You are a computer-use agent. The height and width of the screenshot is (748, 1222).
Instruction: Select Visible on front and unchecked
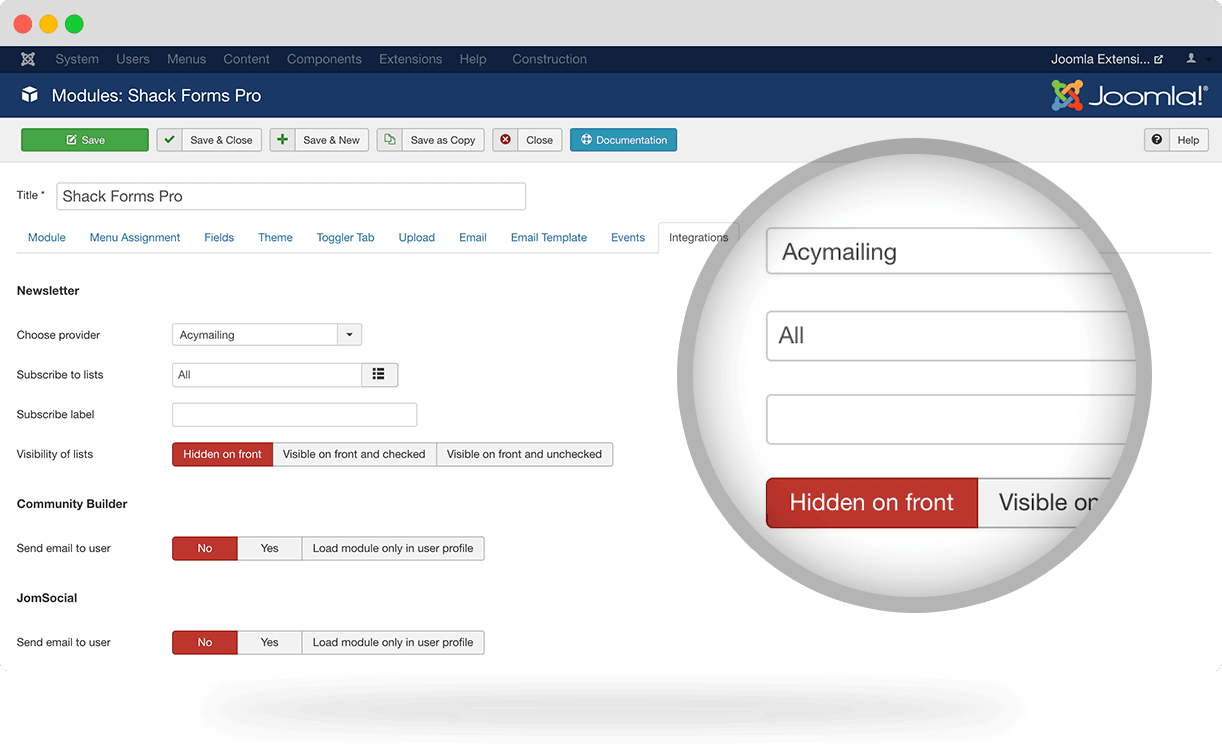(x=524, y=454)
